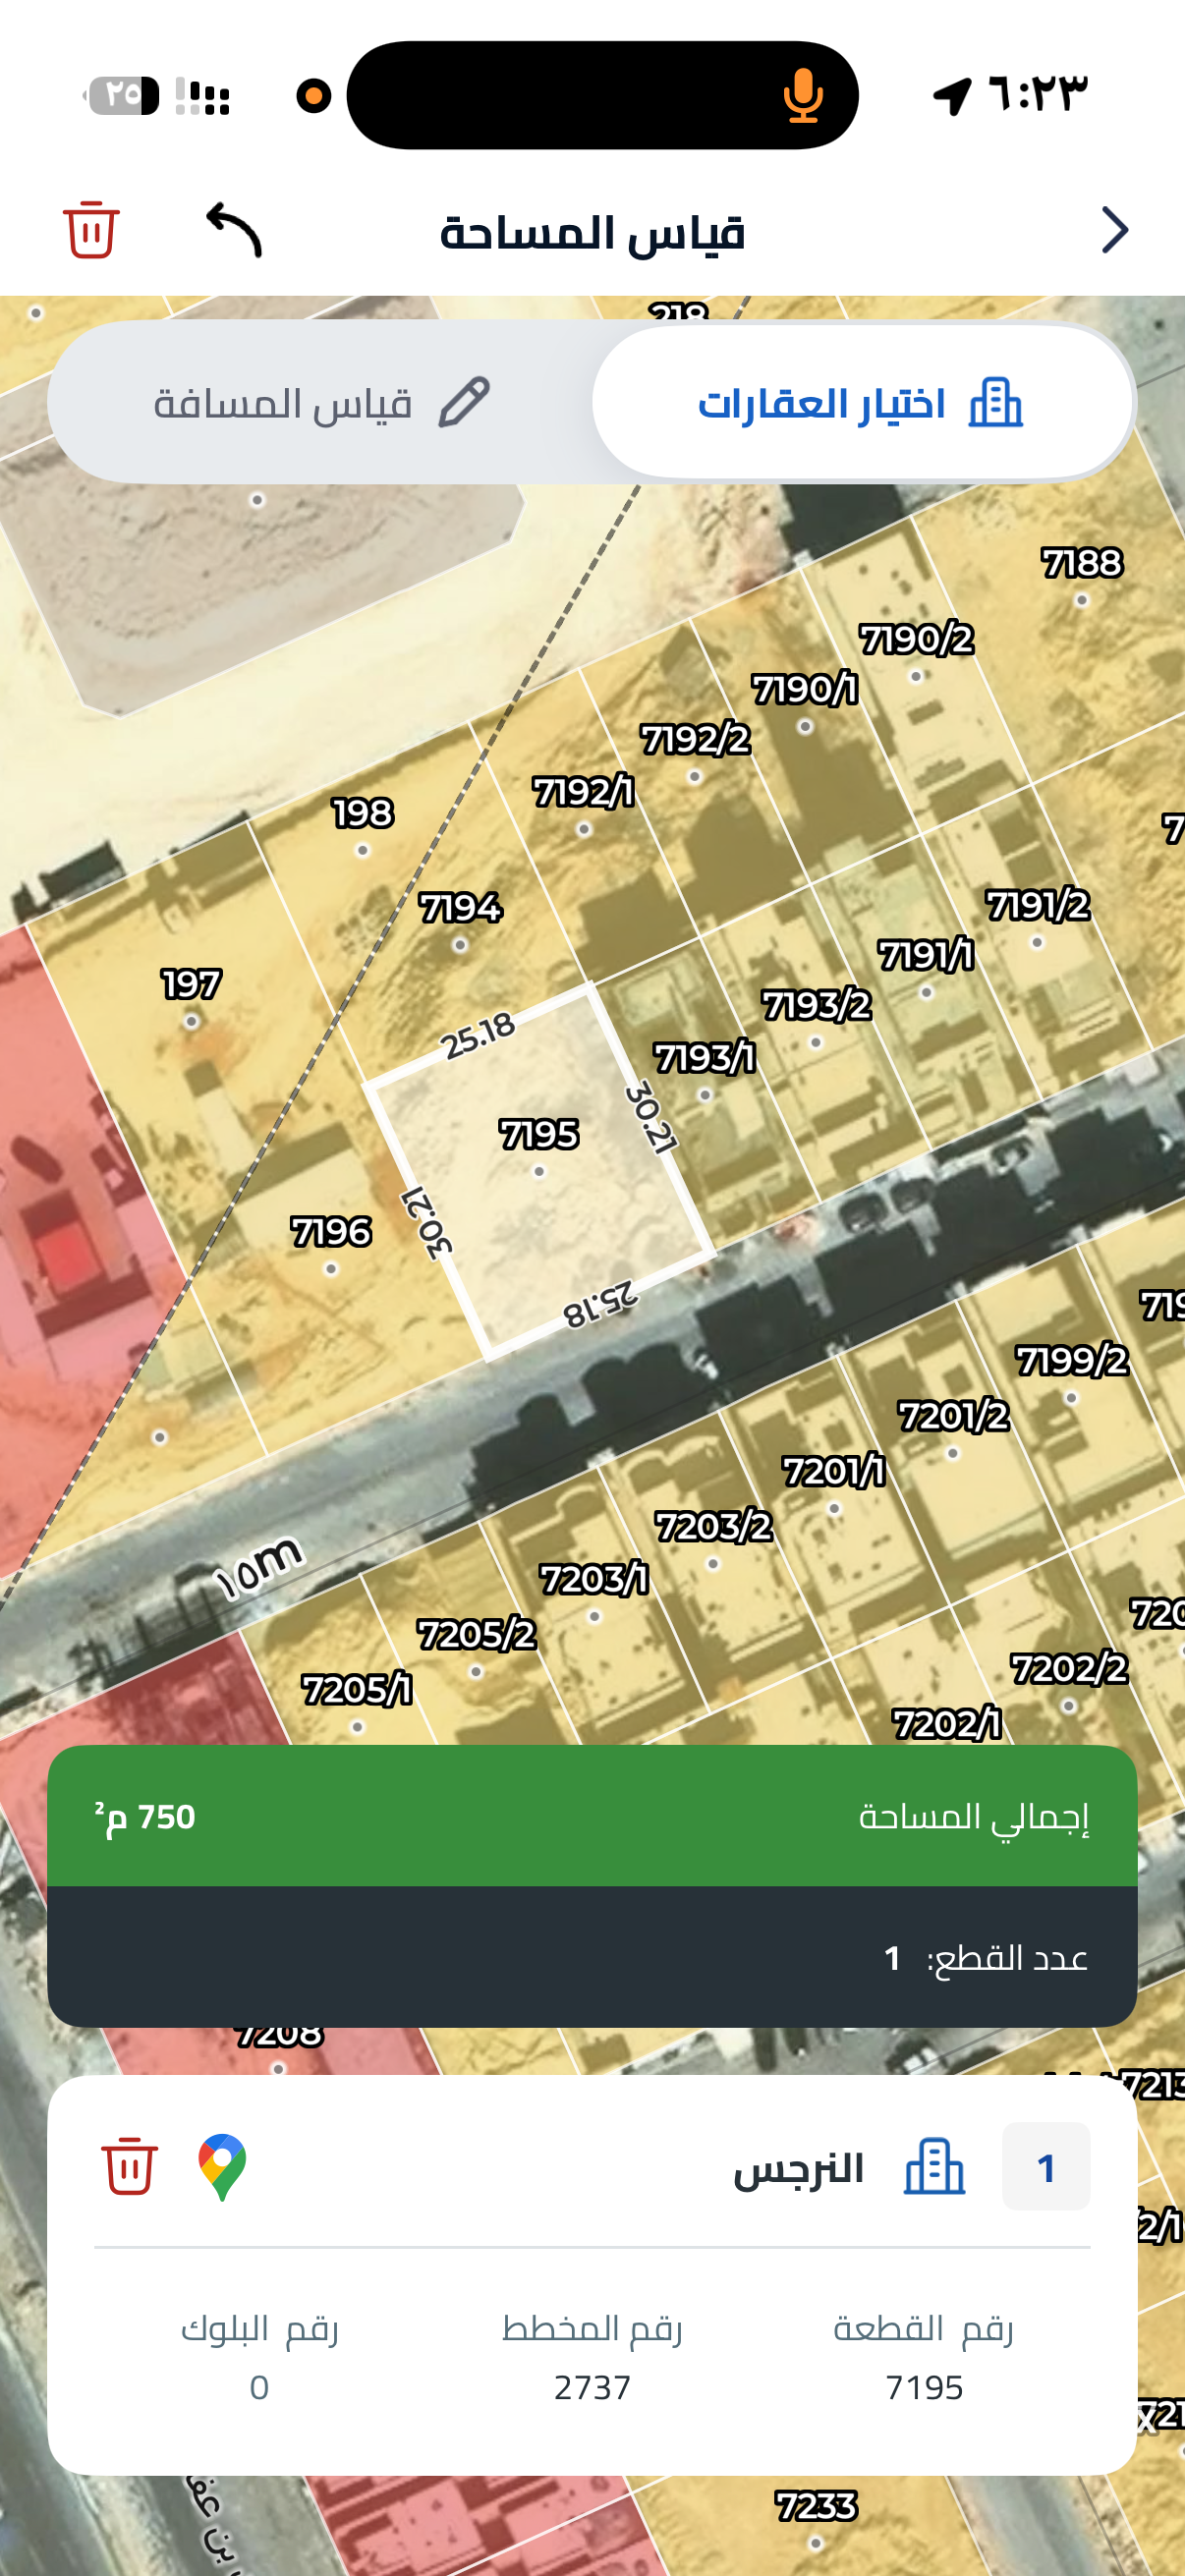
Task: Select parcel 7191/1 on the map
Action: pos(926,956)
